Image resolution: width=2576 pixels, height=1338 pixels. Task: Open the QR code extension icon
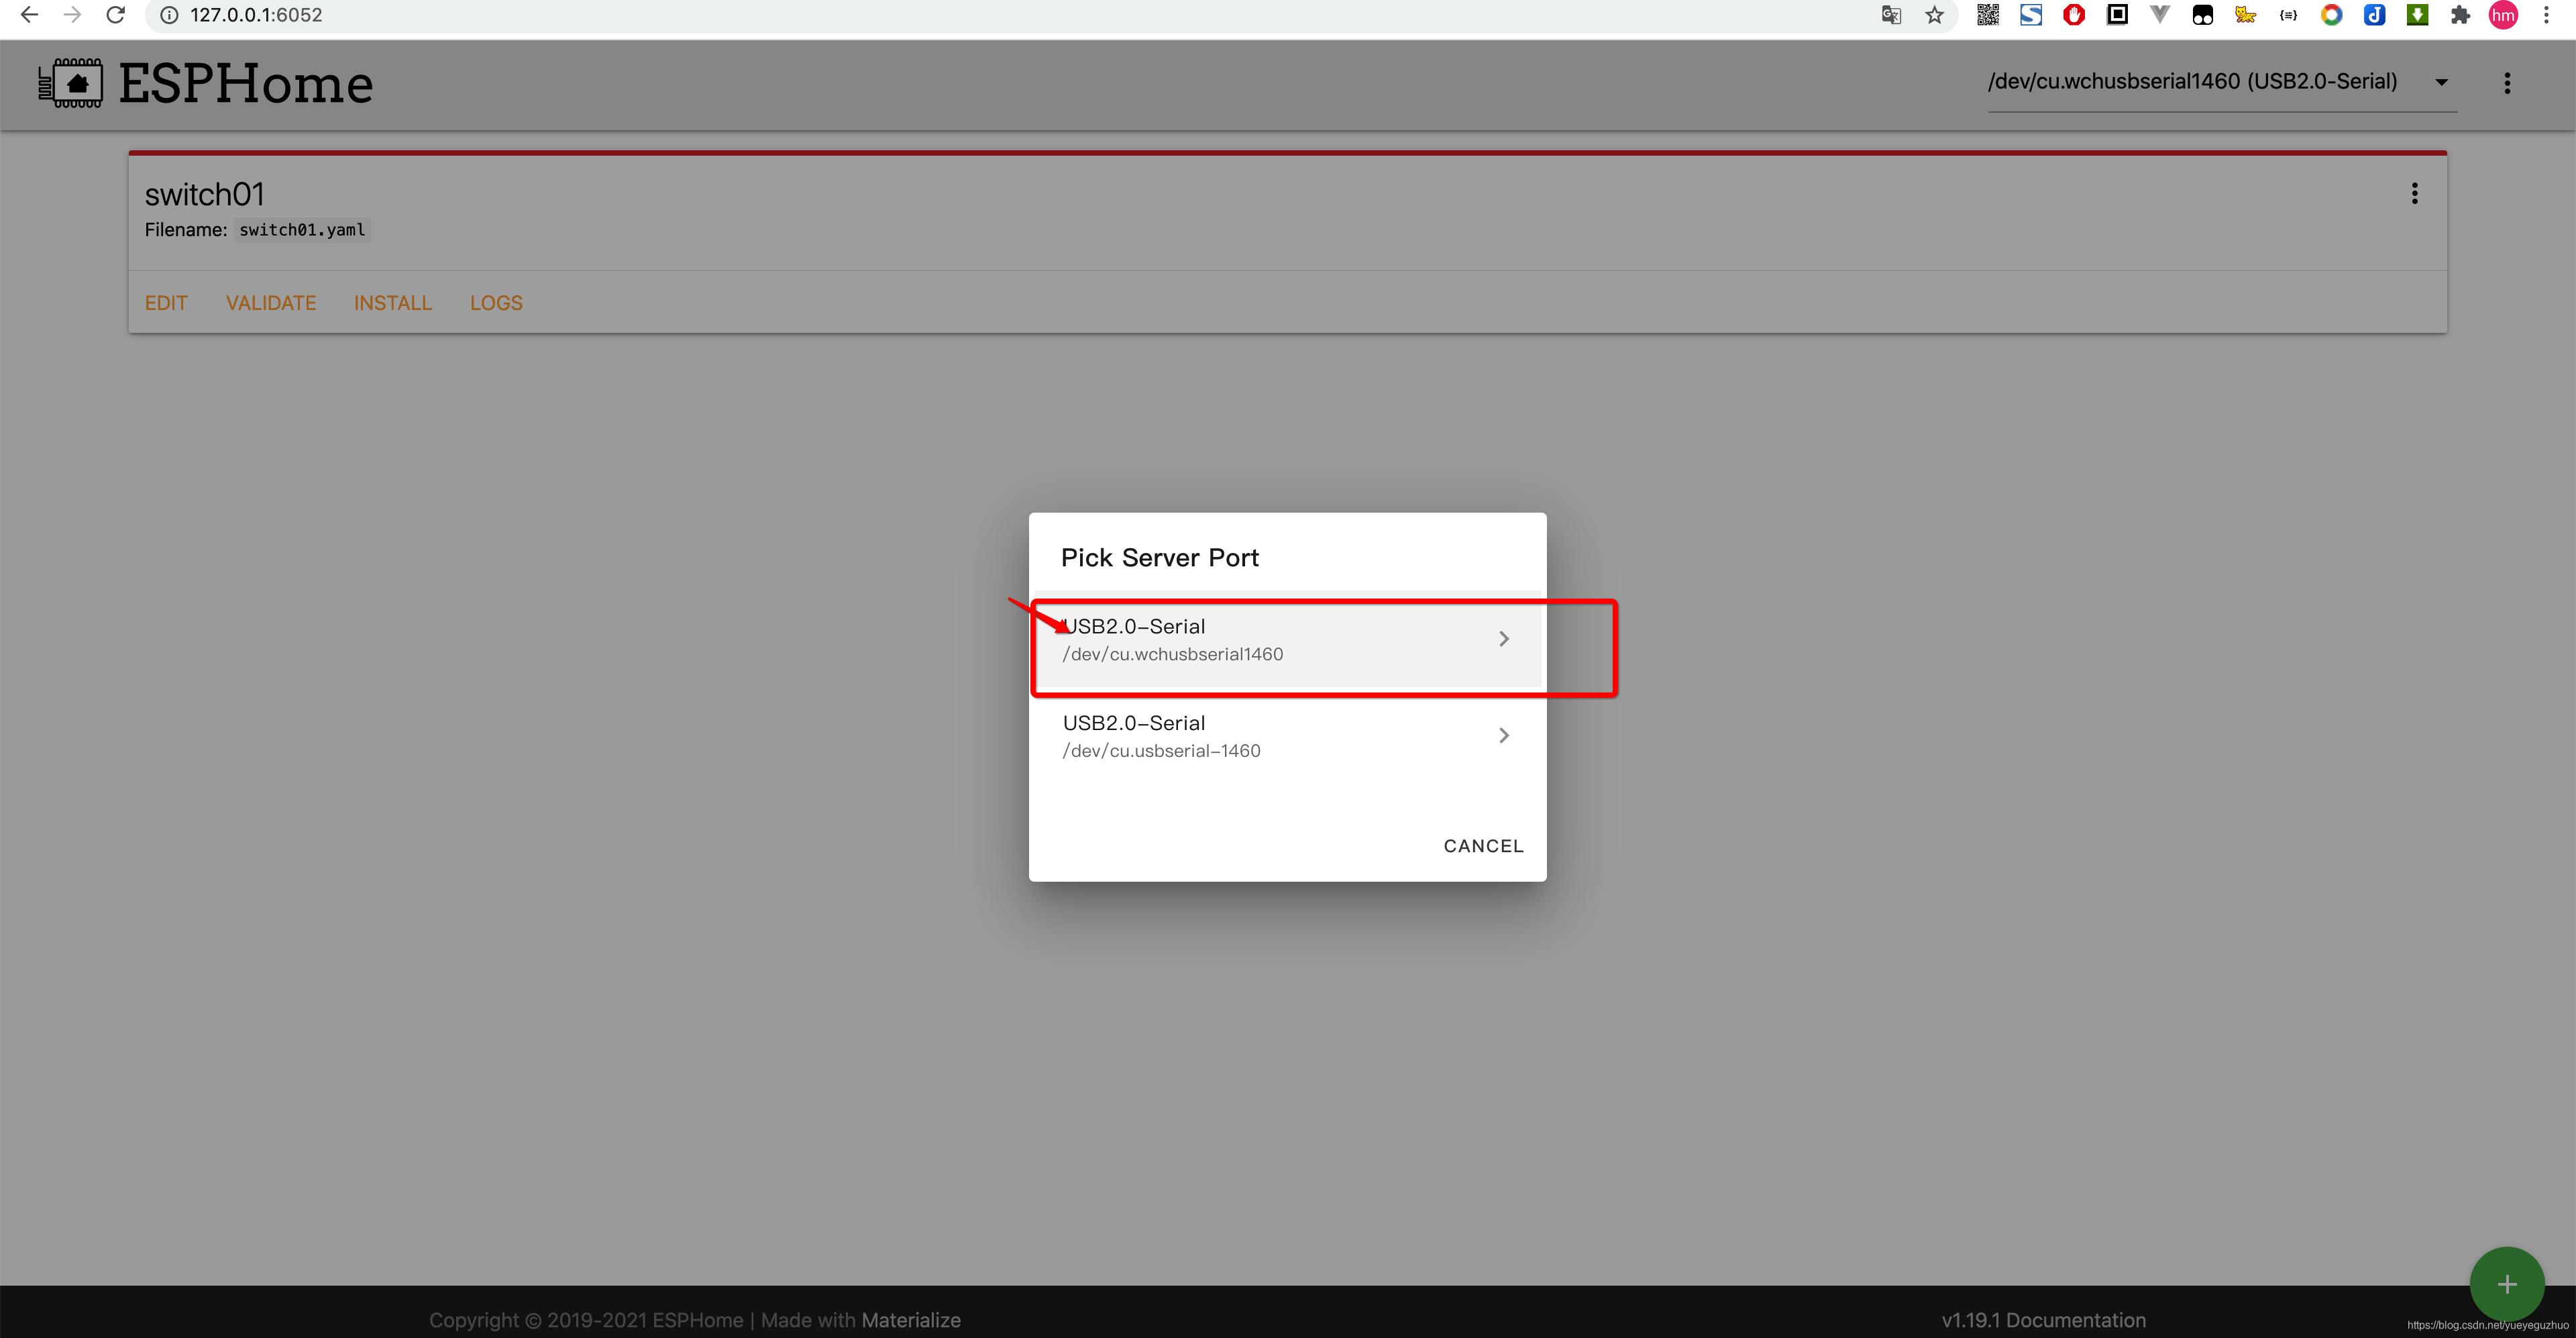(1987, 15)
